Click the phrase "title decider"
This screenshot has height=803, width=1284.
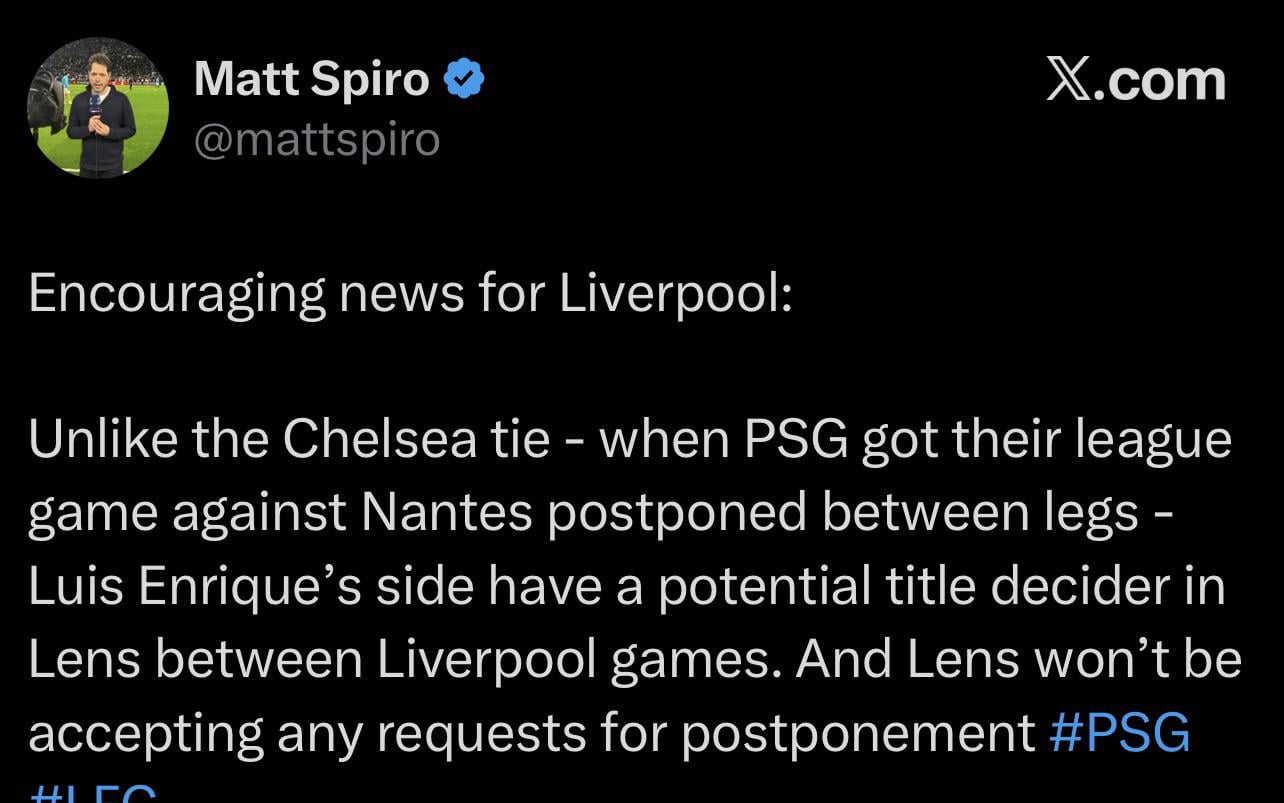pos(1019,587)
